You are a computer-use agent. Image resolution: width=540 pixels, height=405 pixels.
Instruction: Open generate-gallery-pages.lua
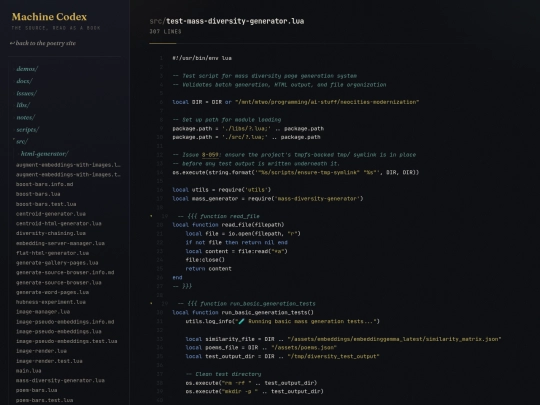pos(57,263)
